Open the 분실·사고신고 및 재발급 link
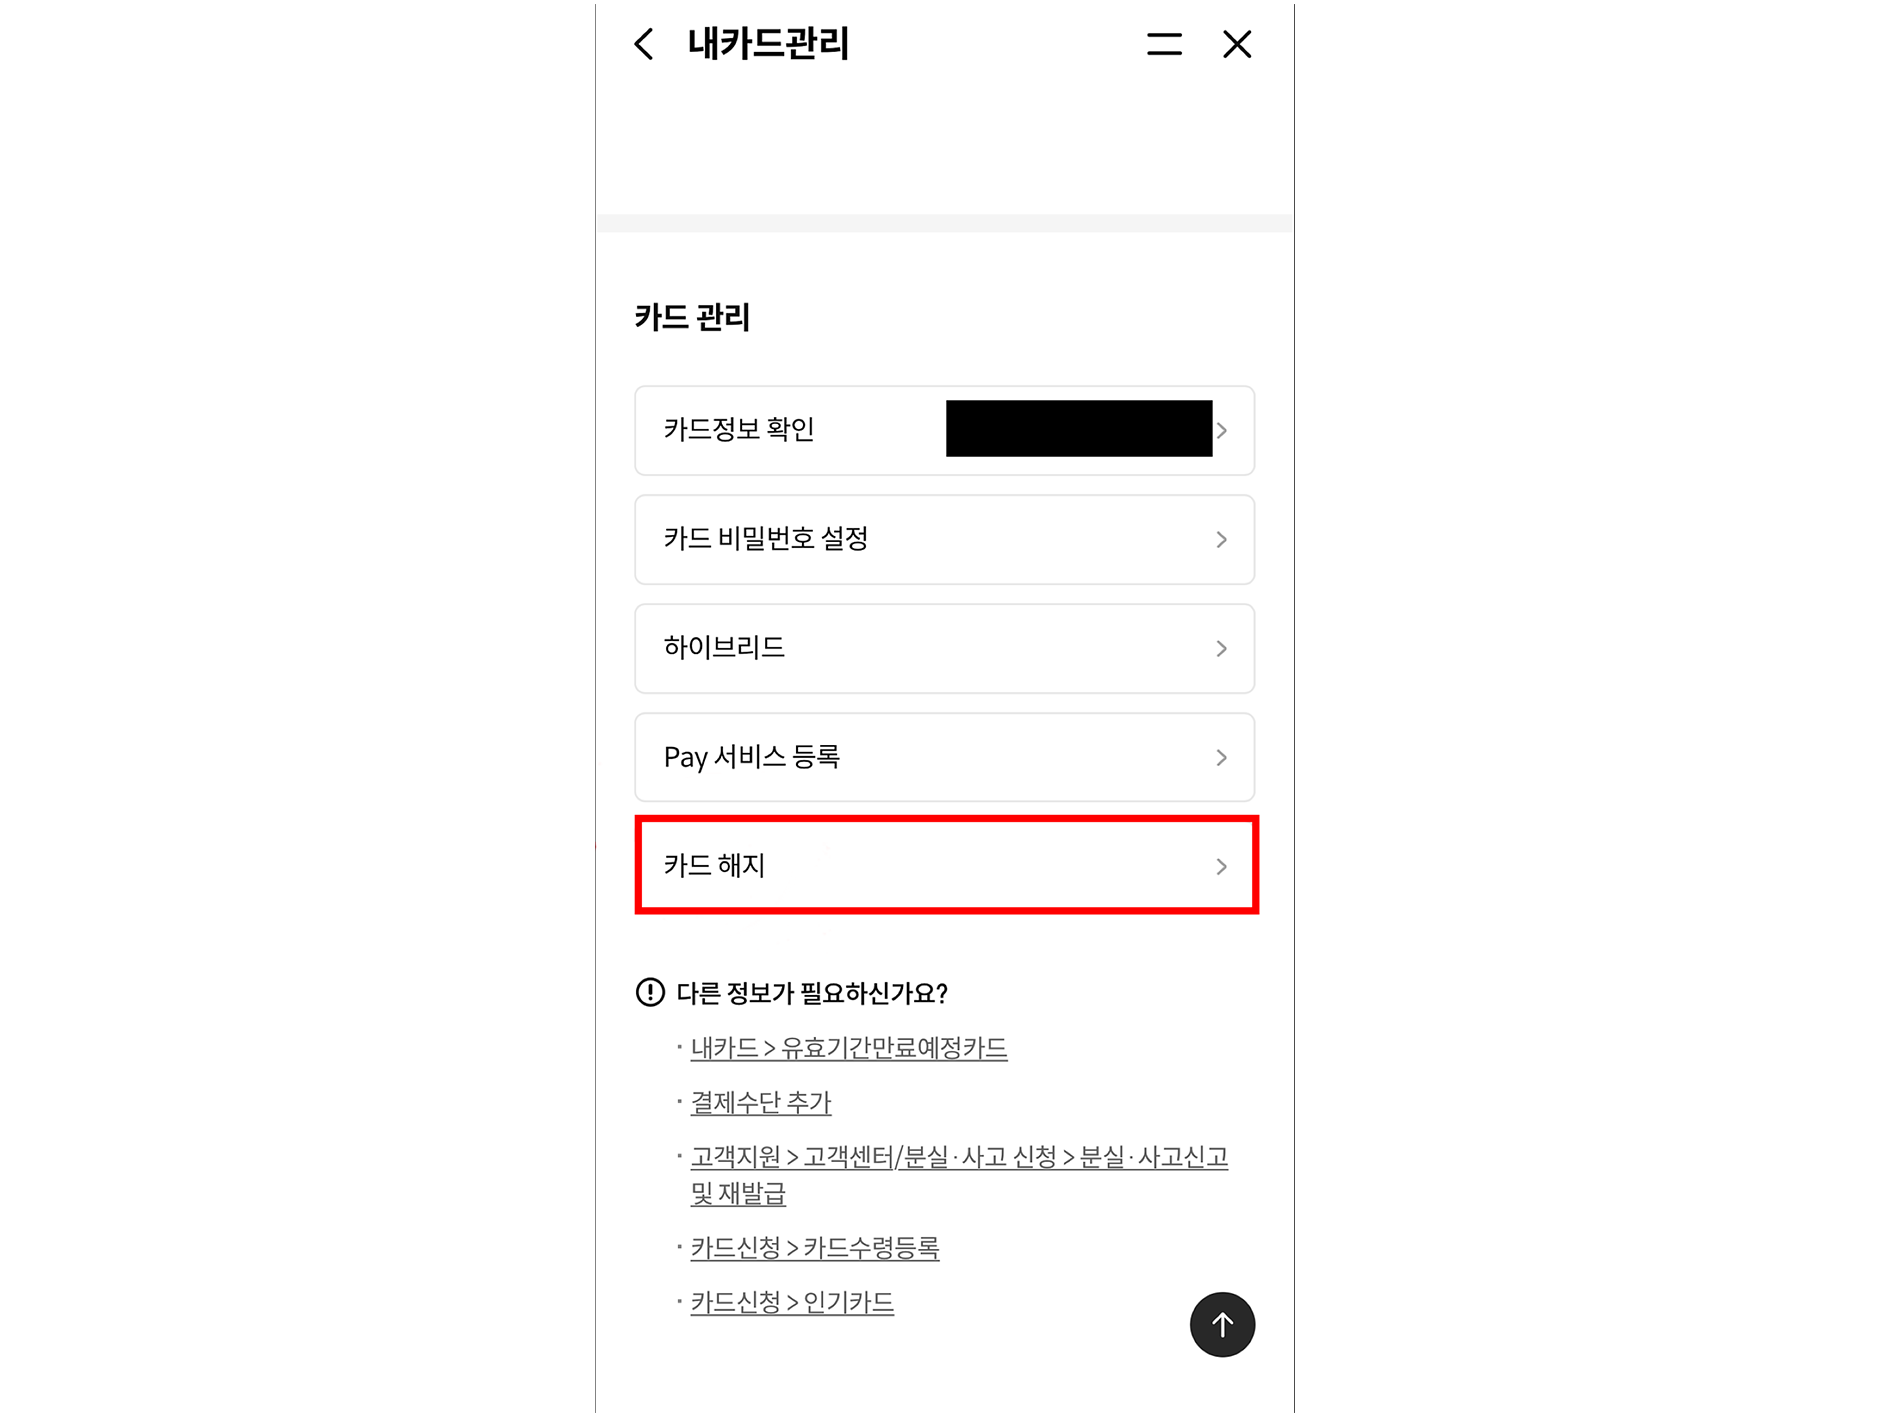The height and width of the screenshot is (1417, 1890). (959, 1175)
